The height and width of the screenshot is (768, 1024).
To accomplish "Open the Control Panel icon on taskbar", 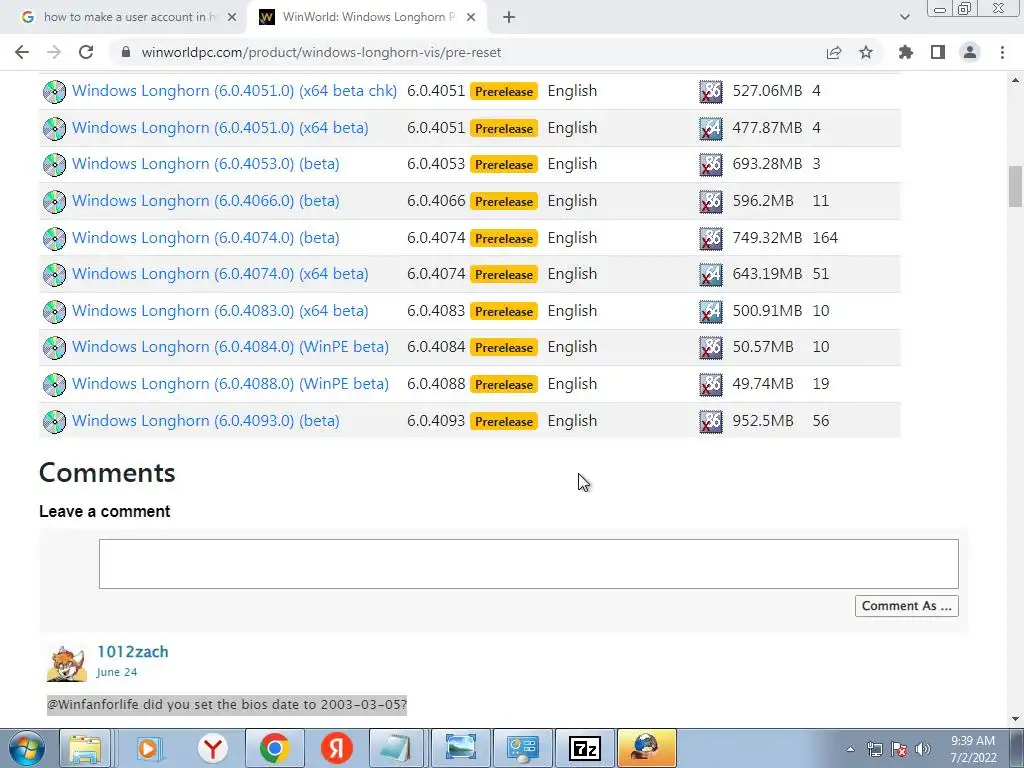I will [522, 748].
